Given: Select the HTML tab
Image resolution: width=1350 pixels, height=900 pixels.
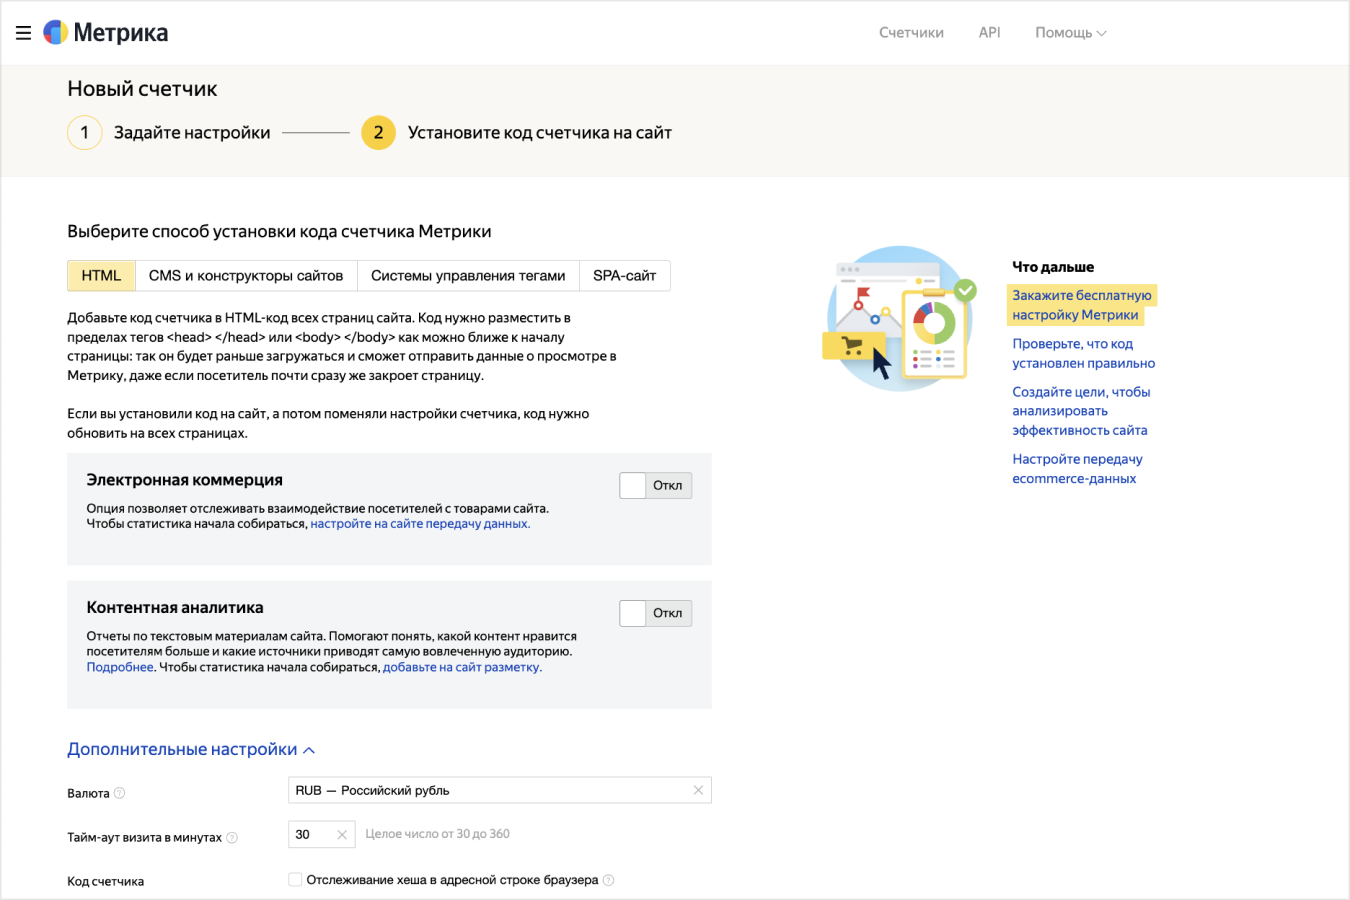Looking at the screenshot, I should (x=101, y=276).
